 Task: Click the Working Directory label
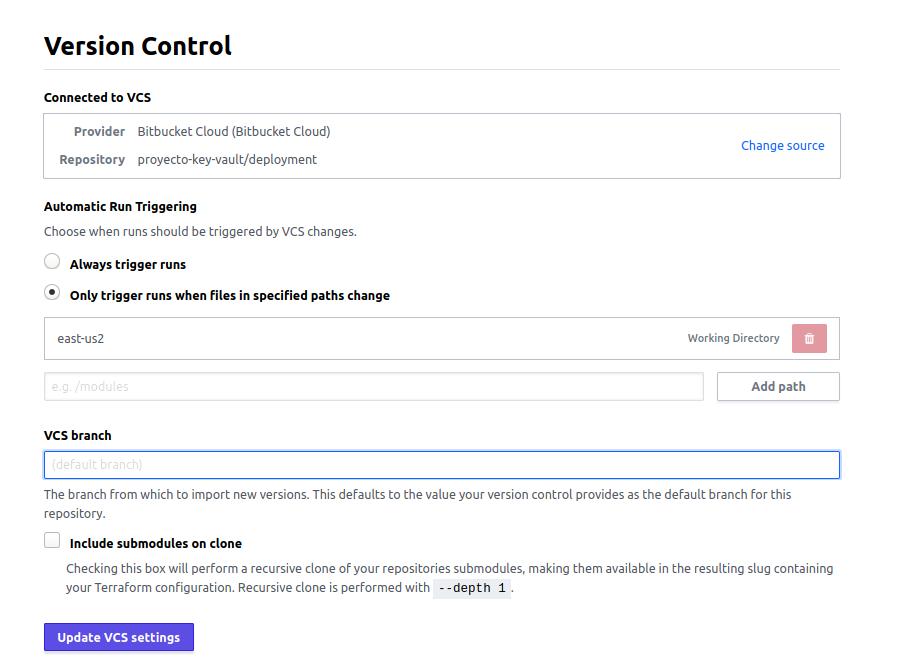tap(734, 338)
